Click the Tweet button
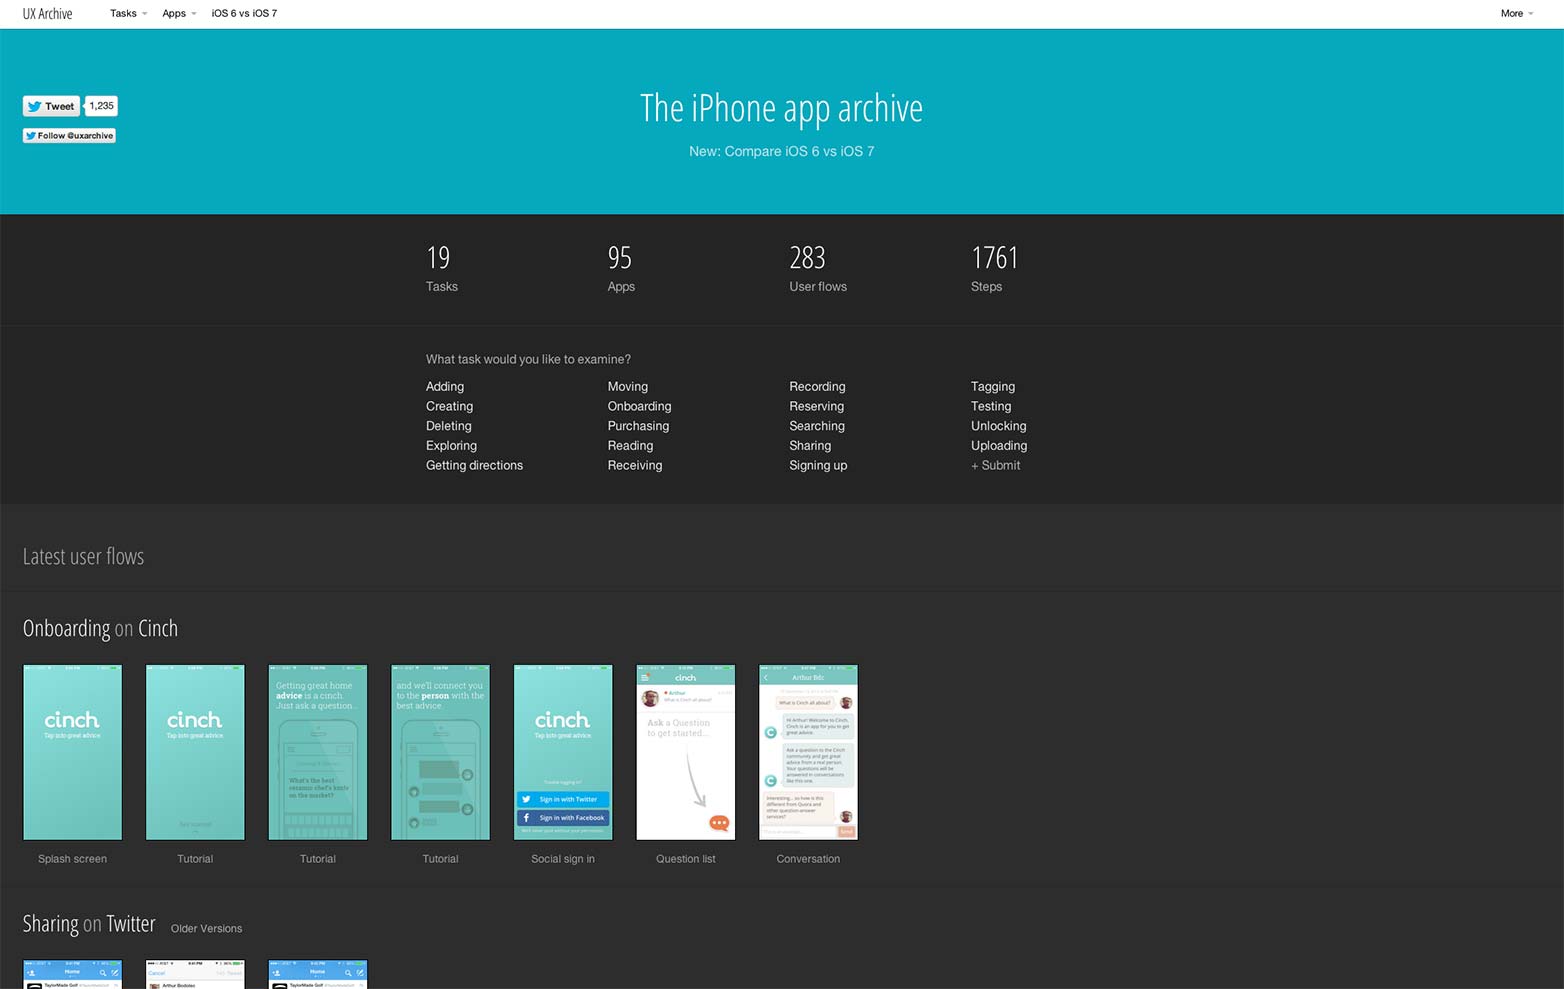 51,106
